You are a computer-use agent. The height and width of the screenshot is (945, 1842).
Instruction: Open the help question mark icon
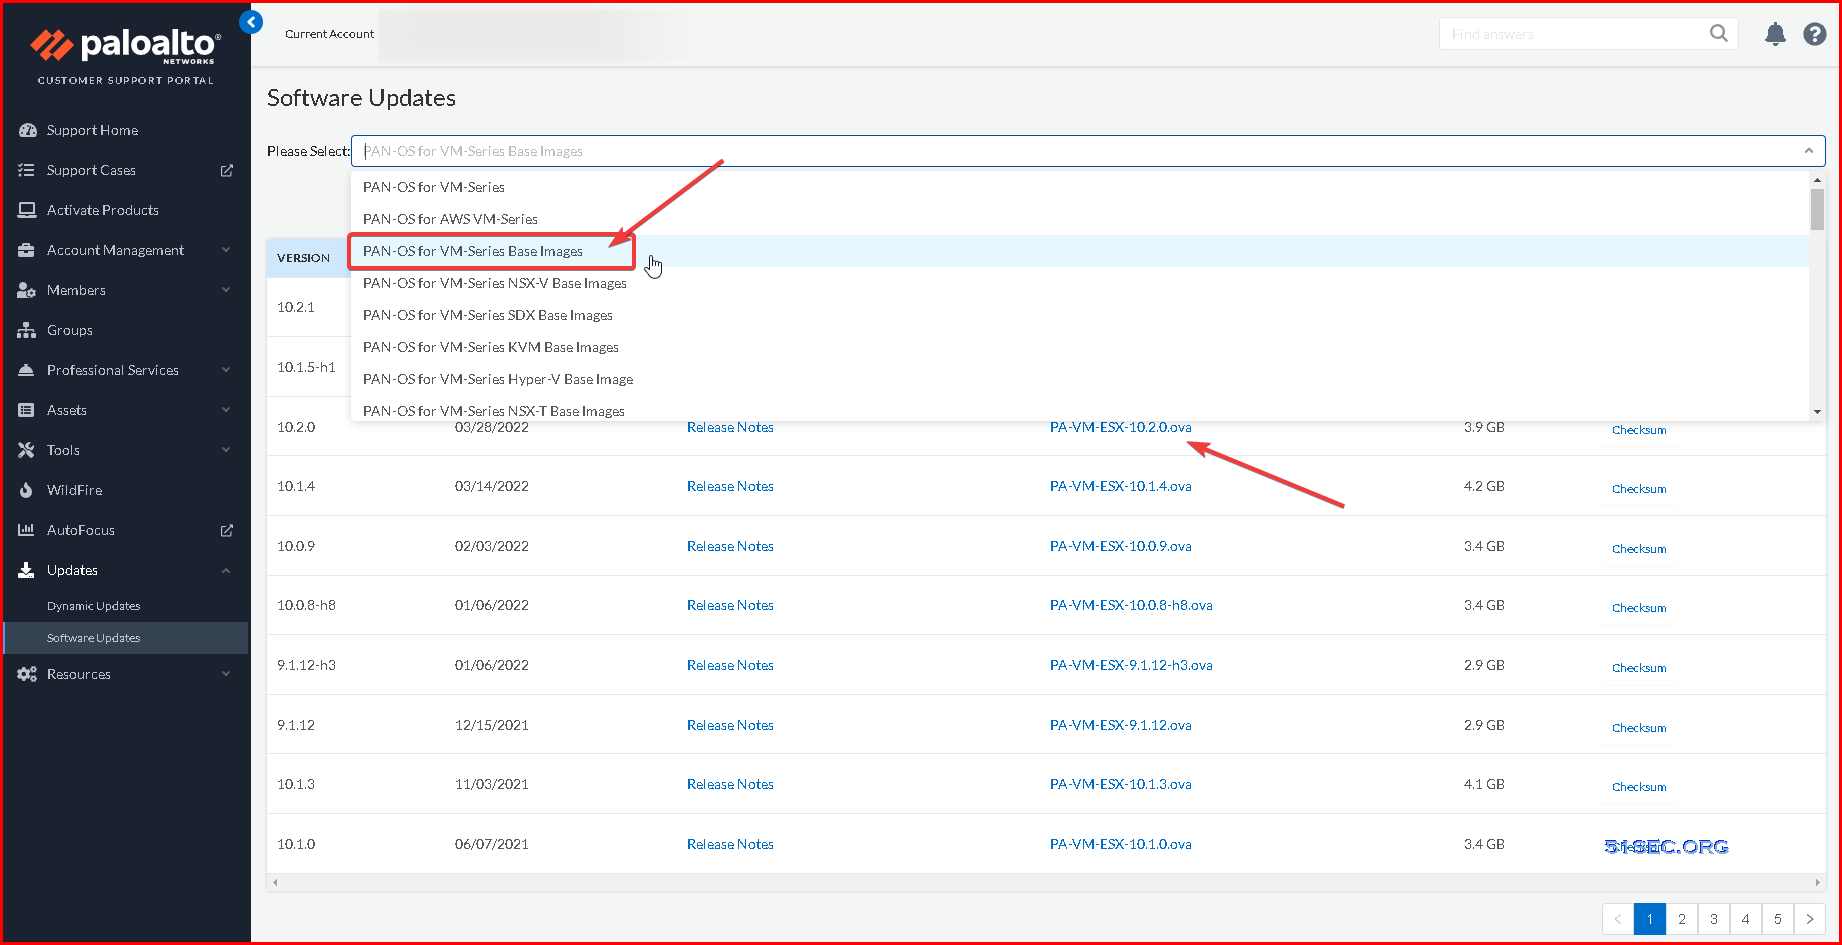coord(1815,34)
